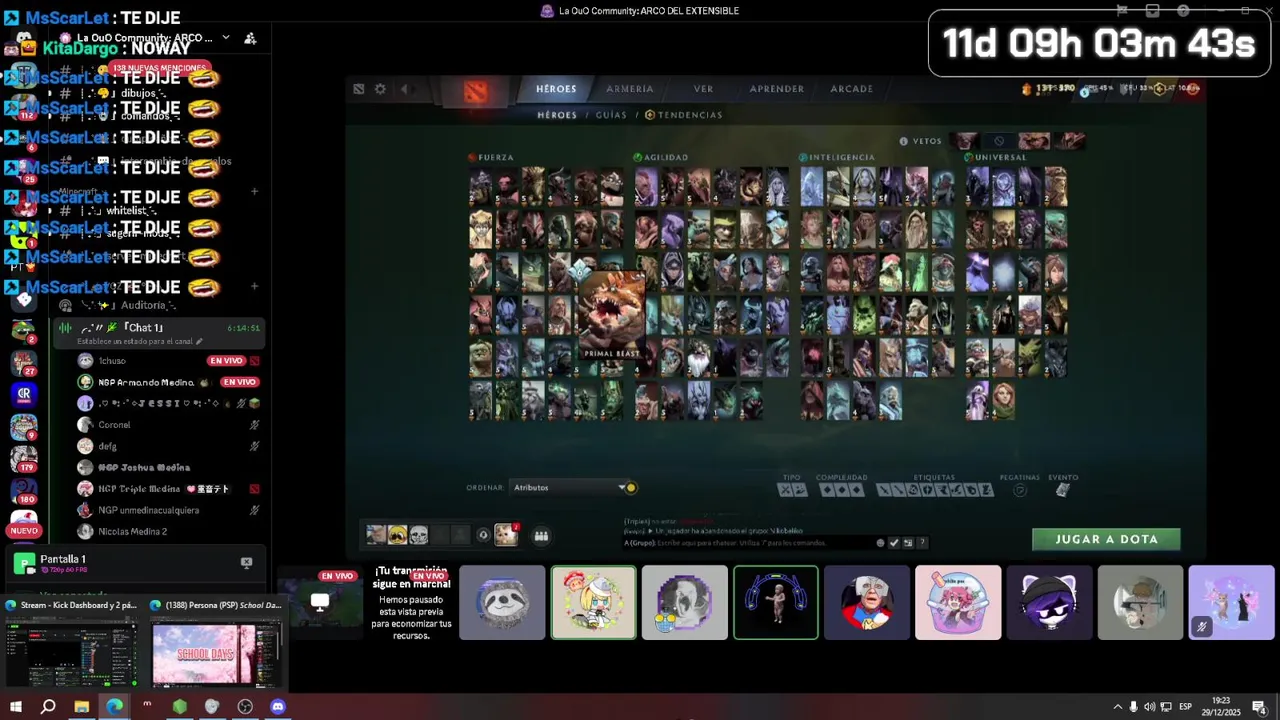Open the VER tab
1280x720 pixels.
pyautogui.click(x=704, y=89)
